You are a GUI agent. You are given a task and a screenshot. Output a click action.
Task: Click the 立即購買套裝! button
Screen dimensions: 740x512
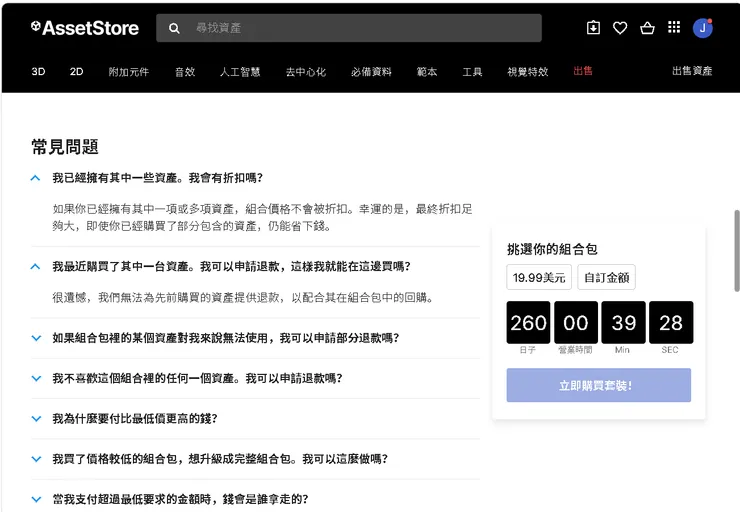click(x=598, y=386)
